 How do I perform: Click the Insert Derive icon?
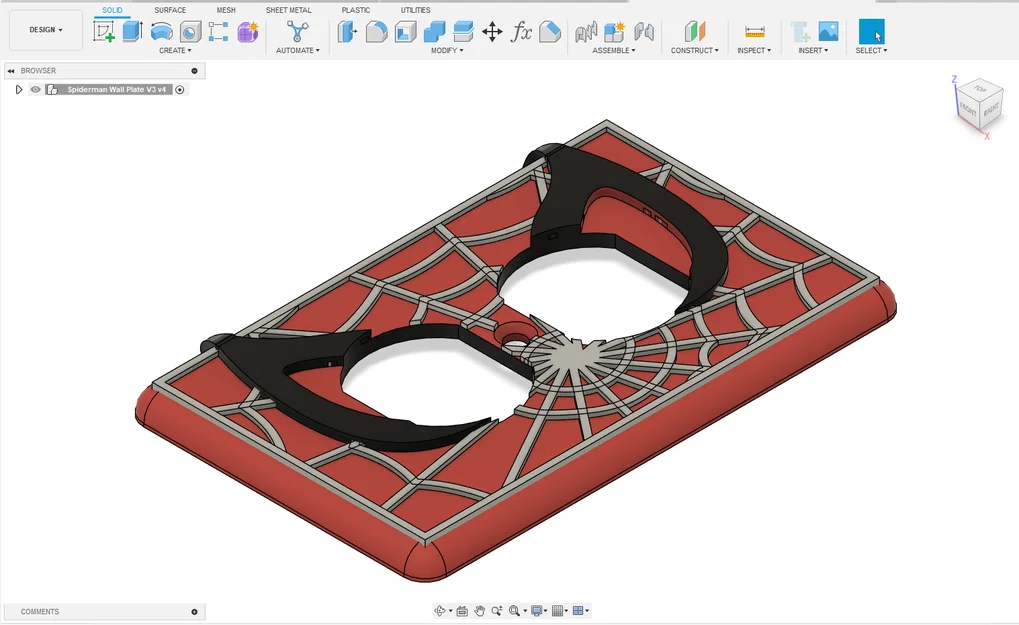[x=799, y=31]
